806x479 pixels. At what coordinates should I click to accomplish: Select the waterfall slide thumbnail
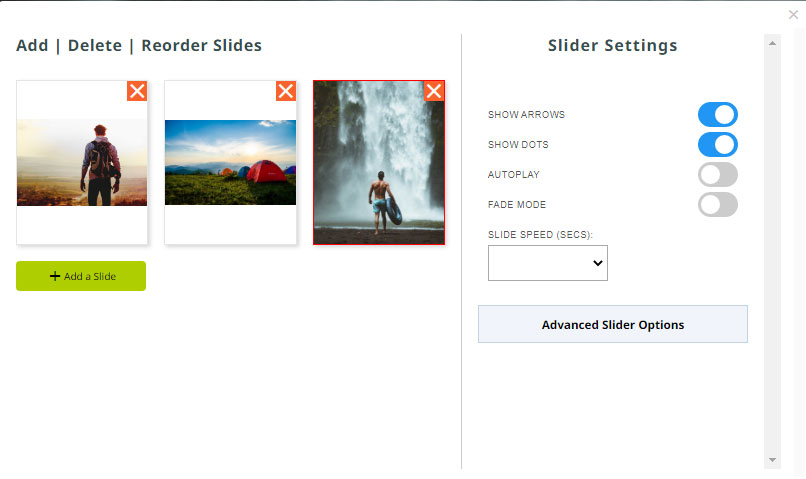[379, 162]
